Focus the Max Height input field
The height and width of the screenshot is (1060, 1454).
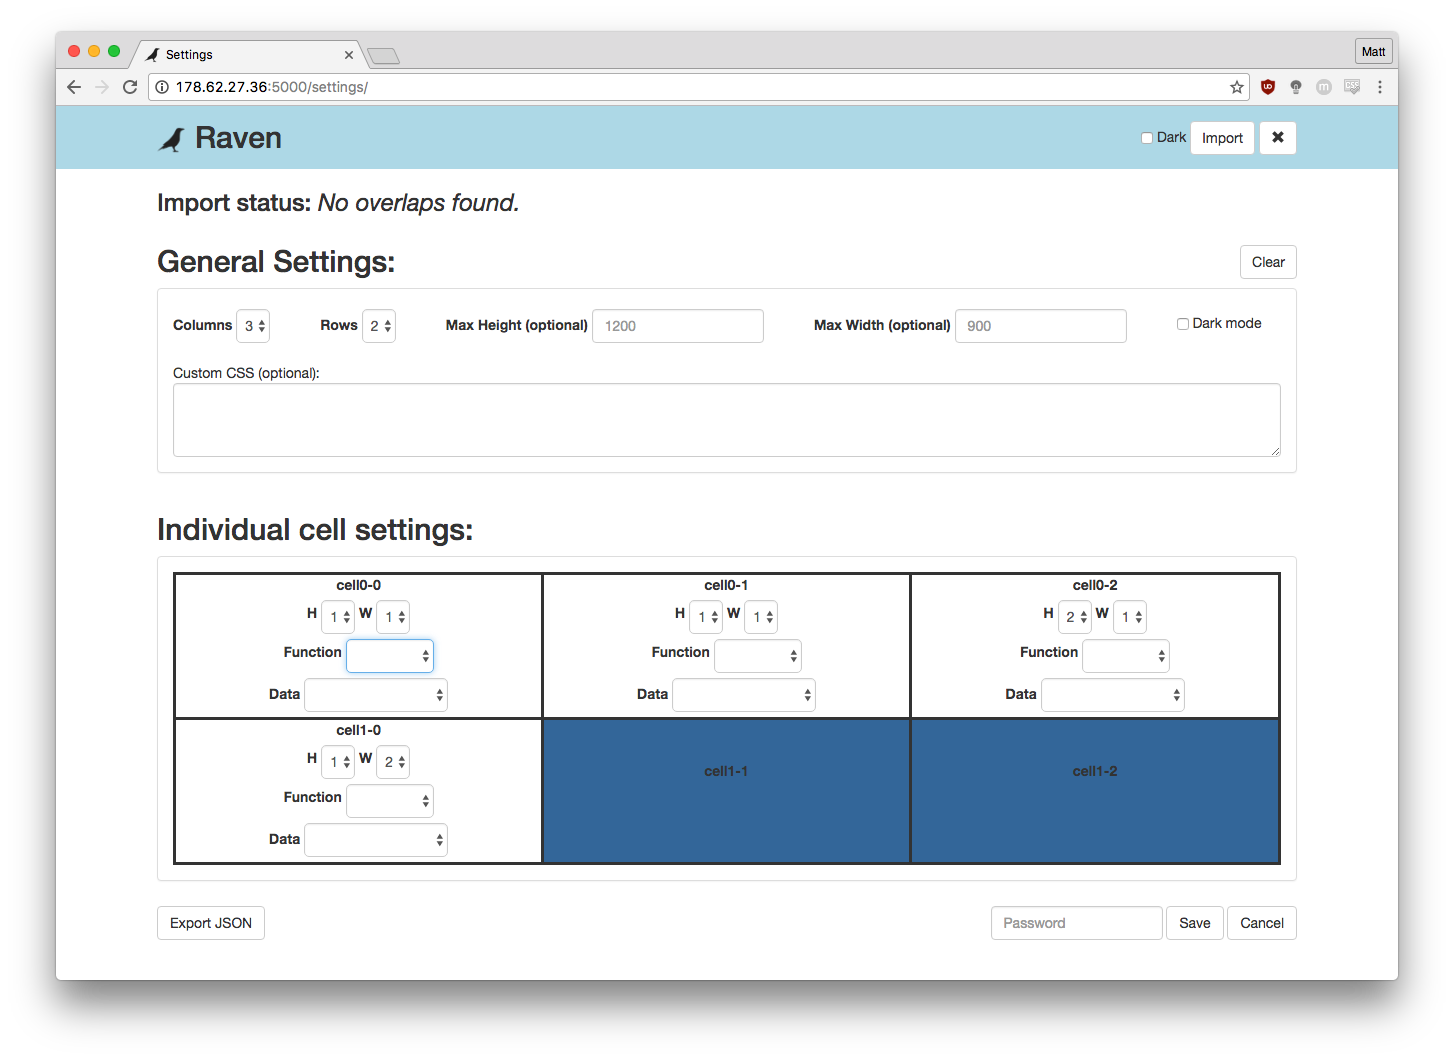[678, 326]
